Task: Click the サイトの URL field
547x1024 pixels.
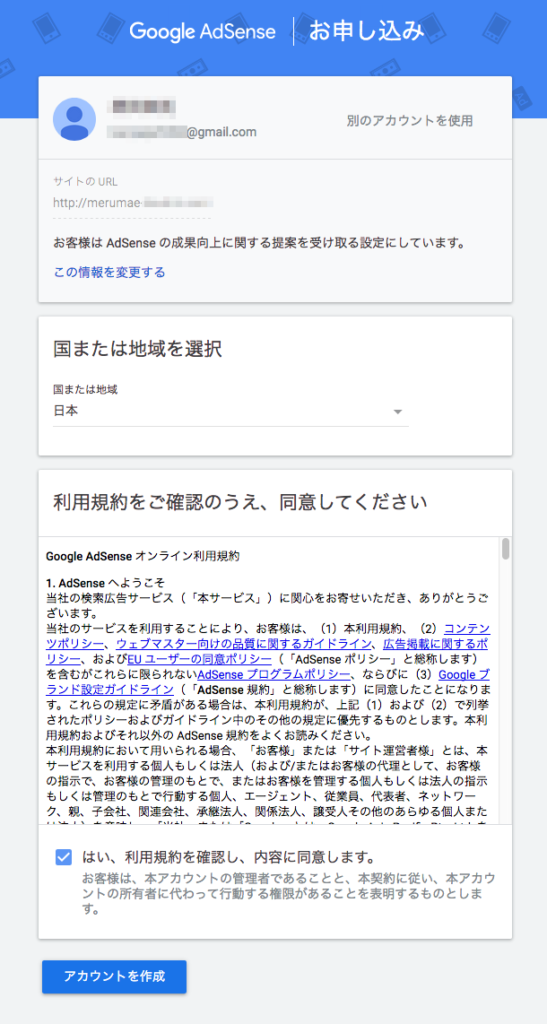Action: coord(132,202)
